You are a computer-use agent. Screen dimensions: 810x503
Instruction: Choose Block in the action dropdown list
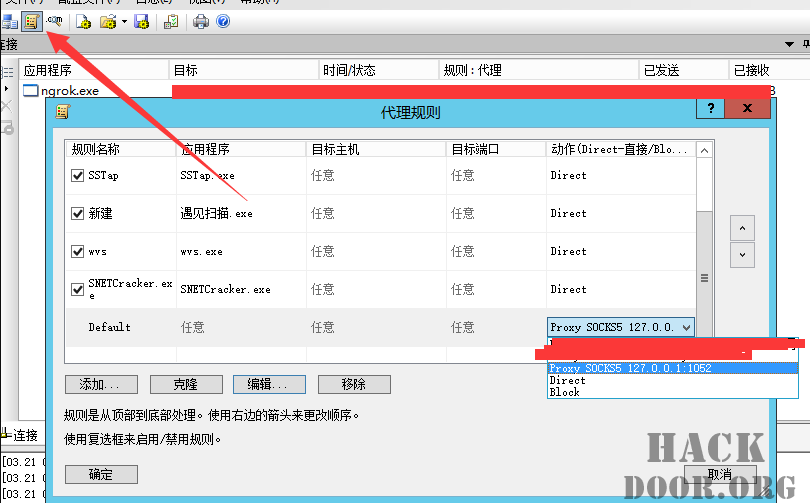673,392
